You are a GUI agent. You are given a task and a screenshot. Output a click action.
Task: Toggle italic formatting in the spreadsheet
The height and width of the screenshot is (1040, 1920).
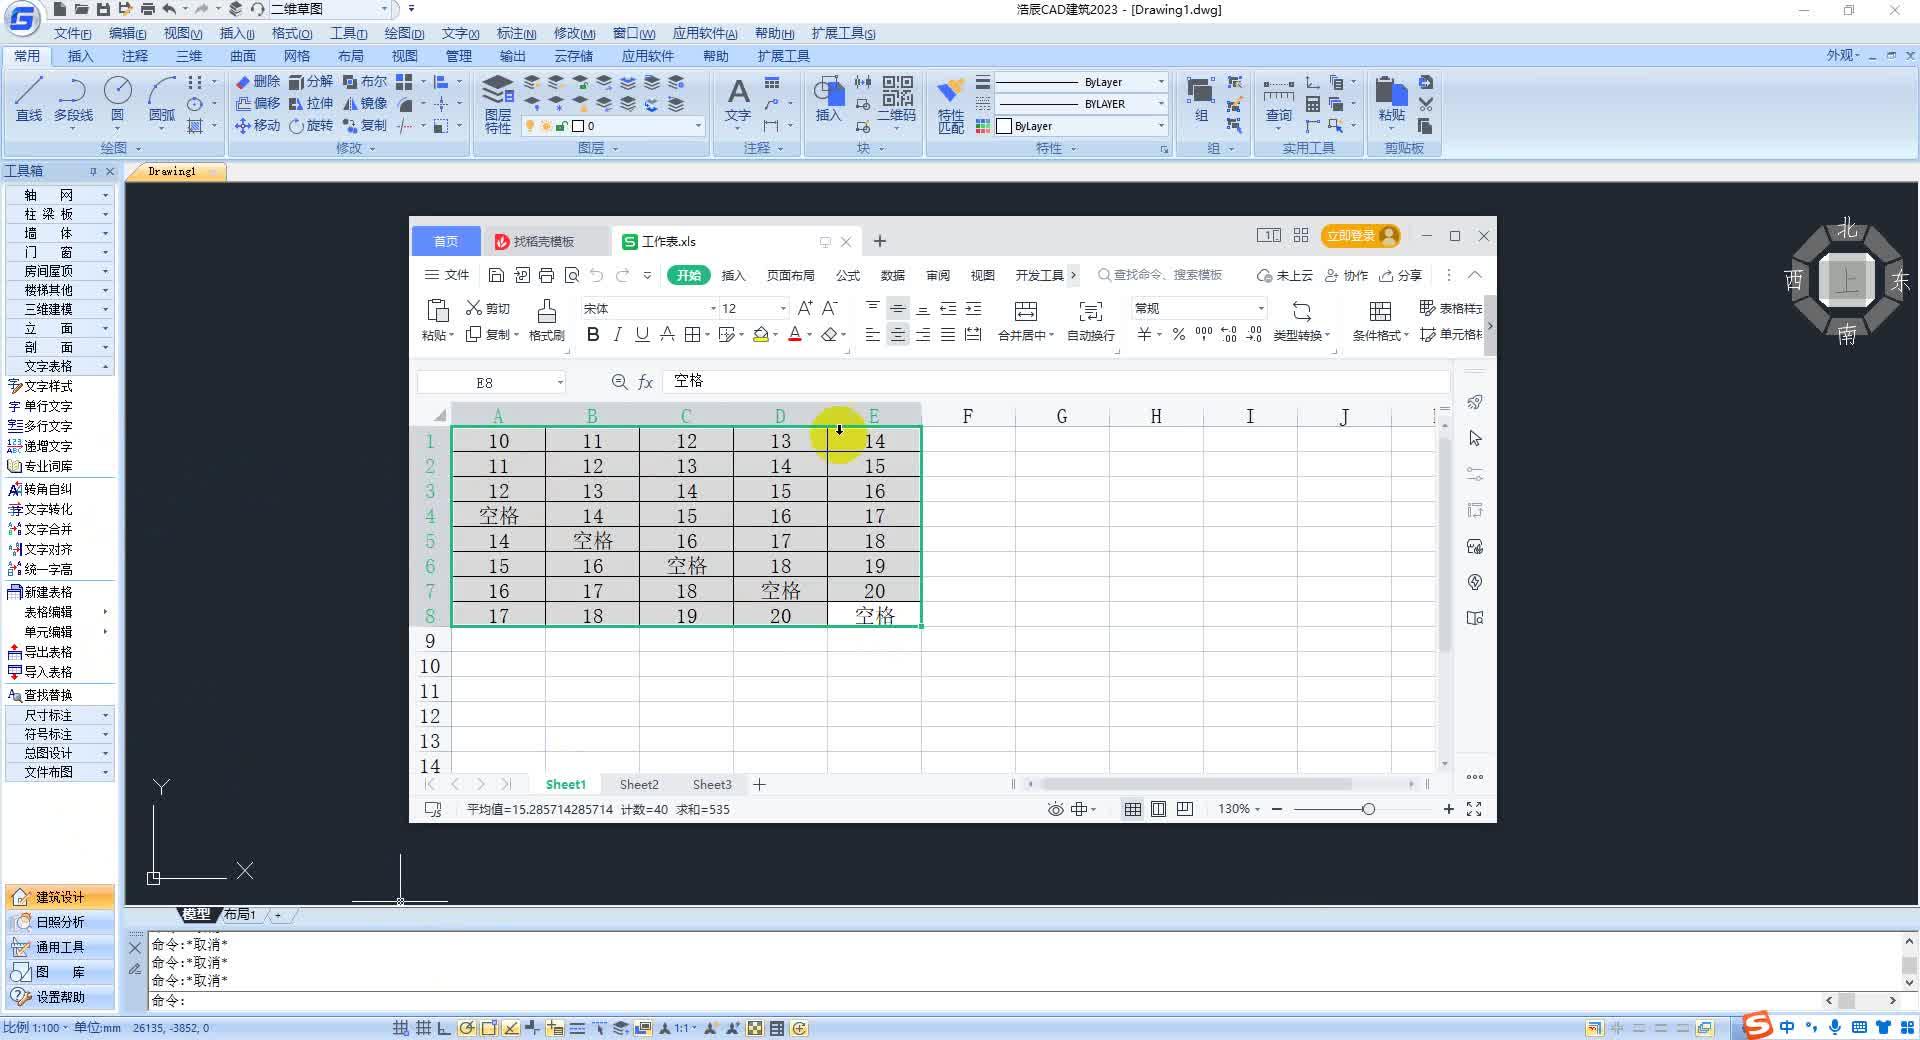pyautogui.click(x=617, y=334)
